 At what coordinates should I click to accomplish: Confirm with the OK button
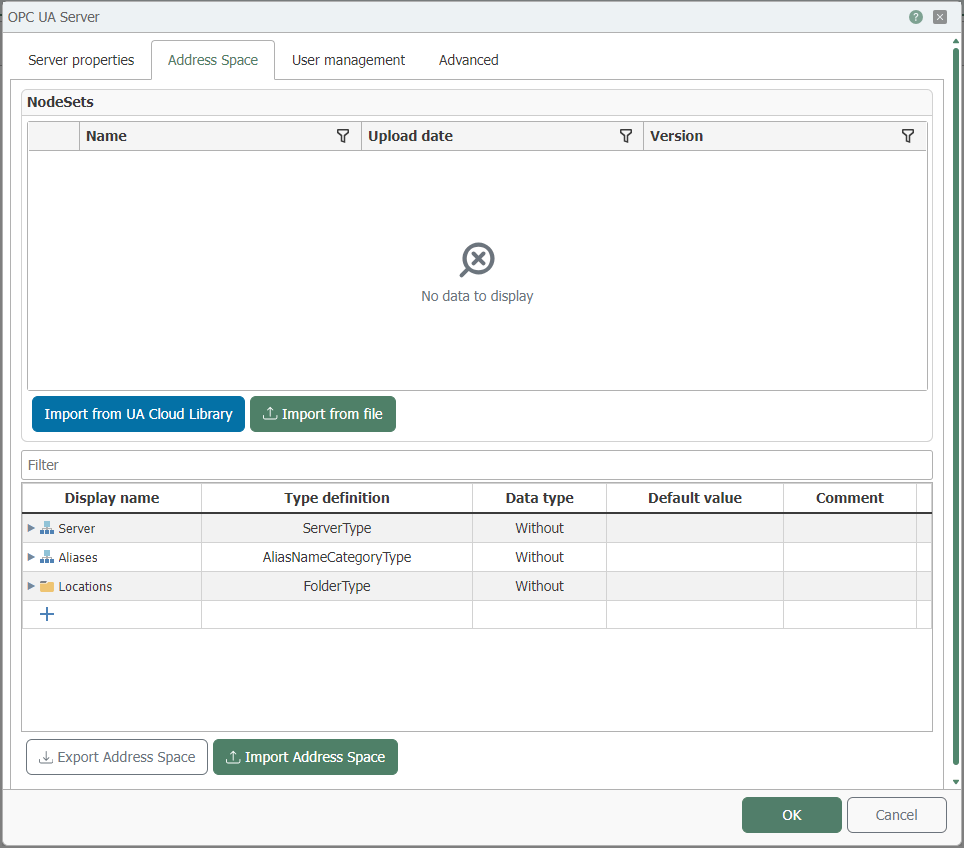coord(791,815)
